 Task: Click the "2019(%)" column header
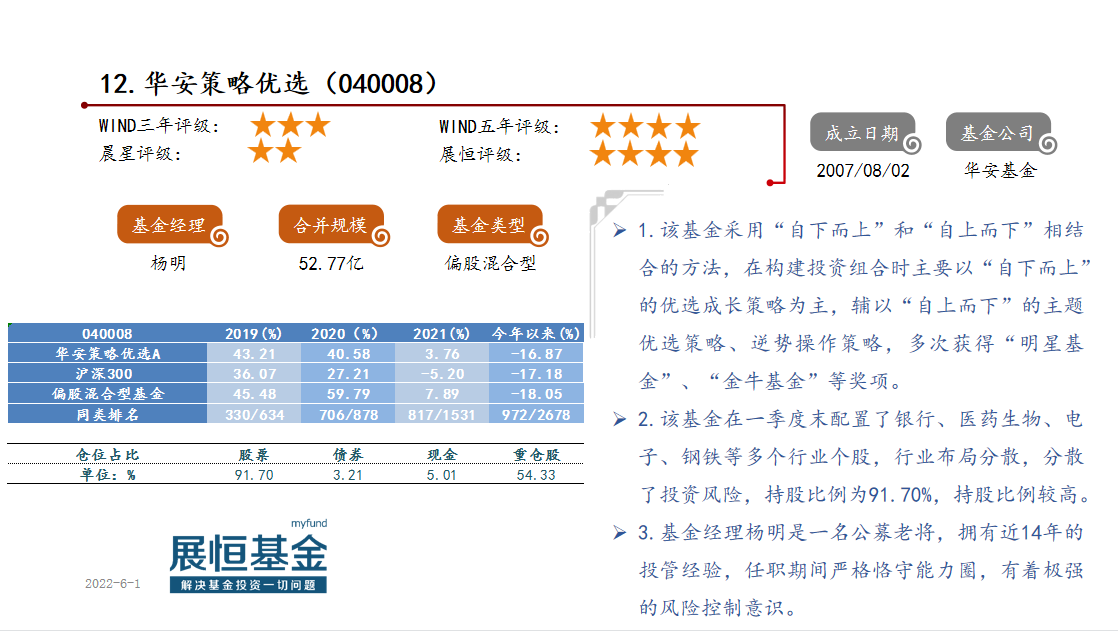[x=254, y=334]
